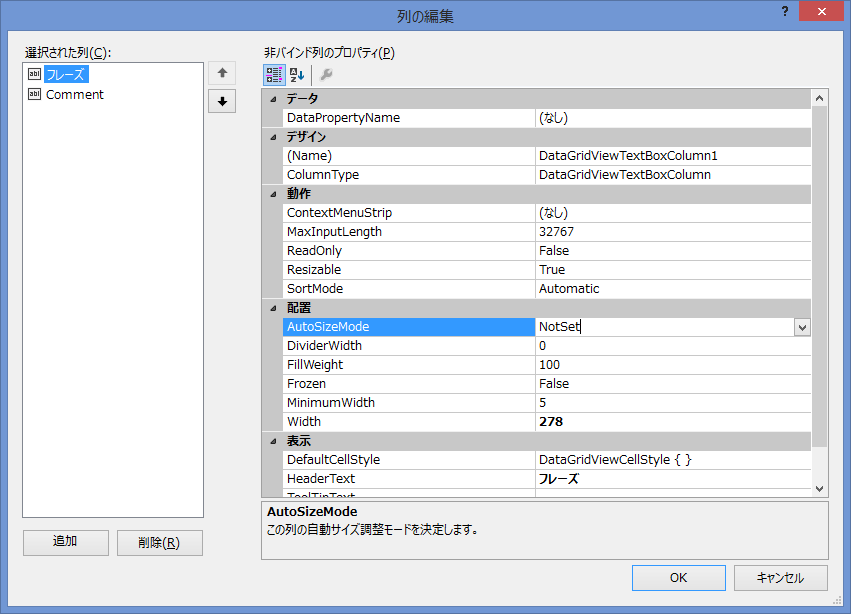Click the icon beside Comment column
Screen dimensions: 851x614
click(34, 94)
